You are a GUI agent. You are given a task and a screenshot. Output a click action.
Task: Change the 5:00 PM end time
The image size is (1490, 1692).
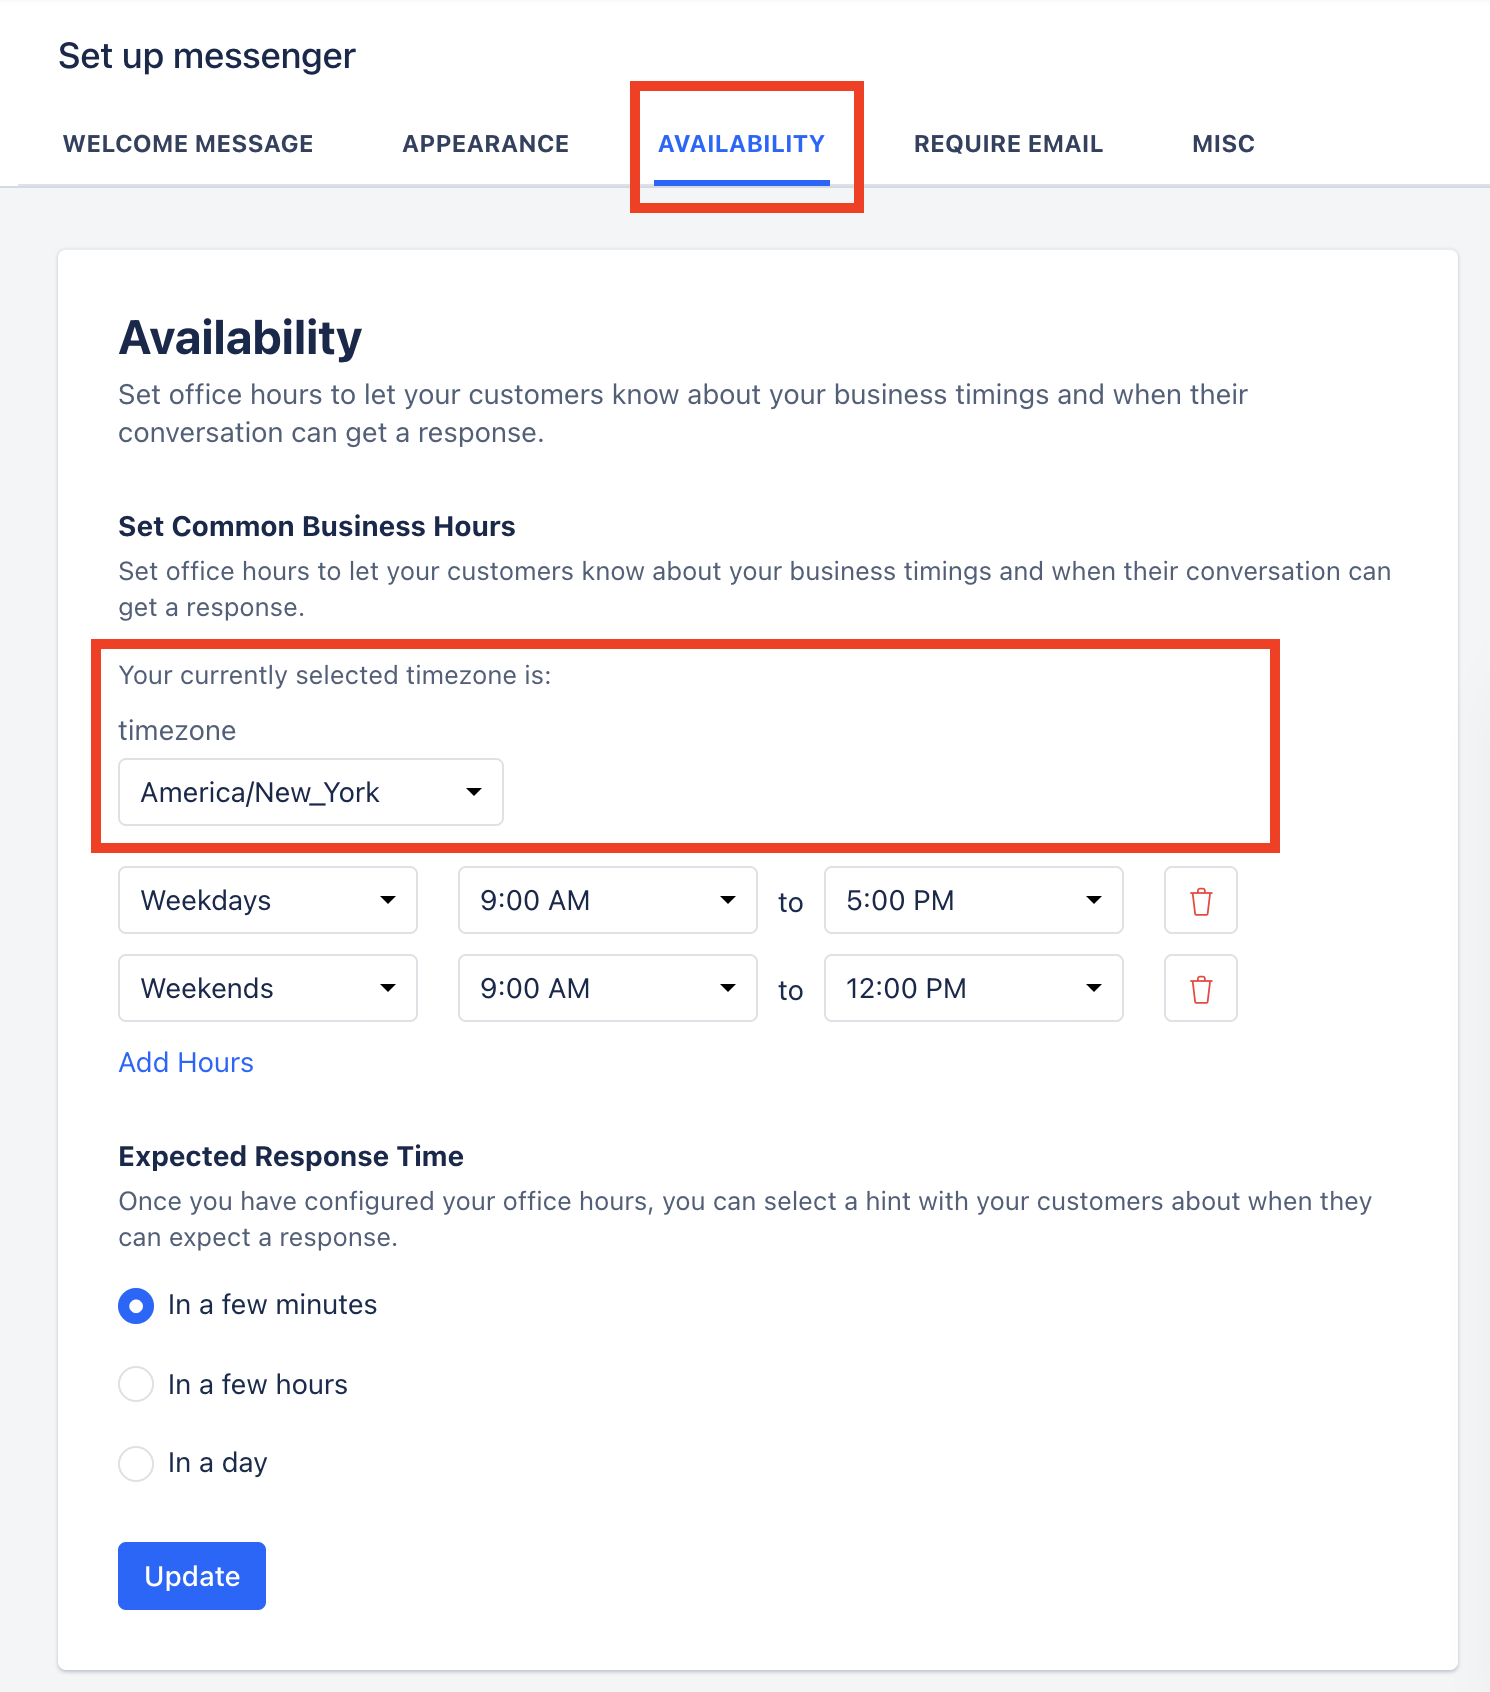coord(973,900)
